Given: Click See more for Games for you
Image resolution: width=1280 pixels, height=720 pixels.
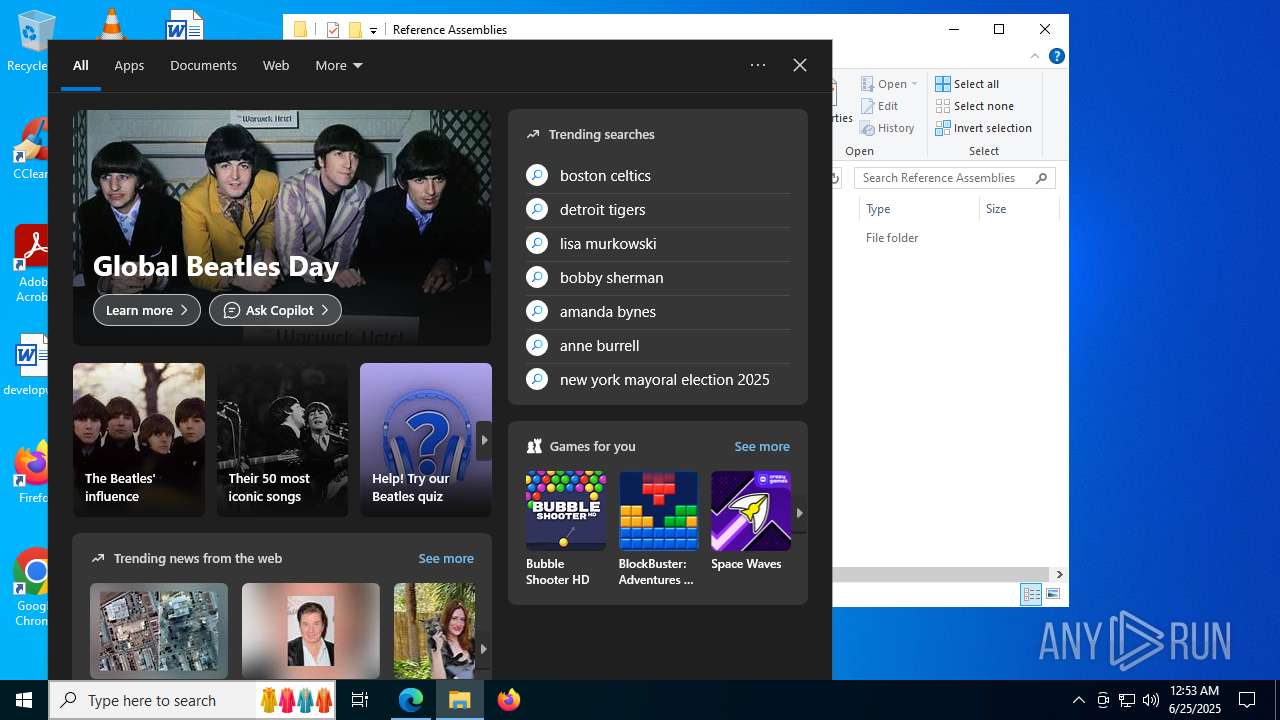Looking at the screenshot, I should pyautogui.click(x=762, y=446).
